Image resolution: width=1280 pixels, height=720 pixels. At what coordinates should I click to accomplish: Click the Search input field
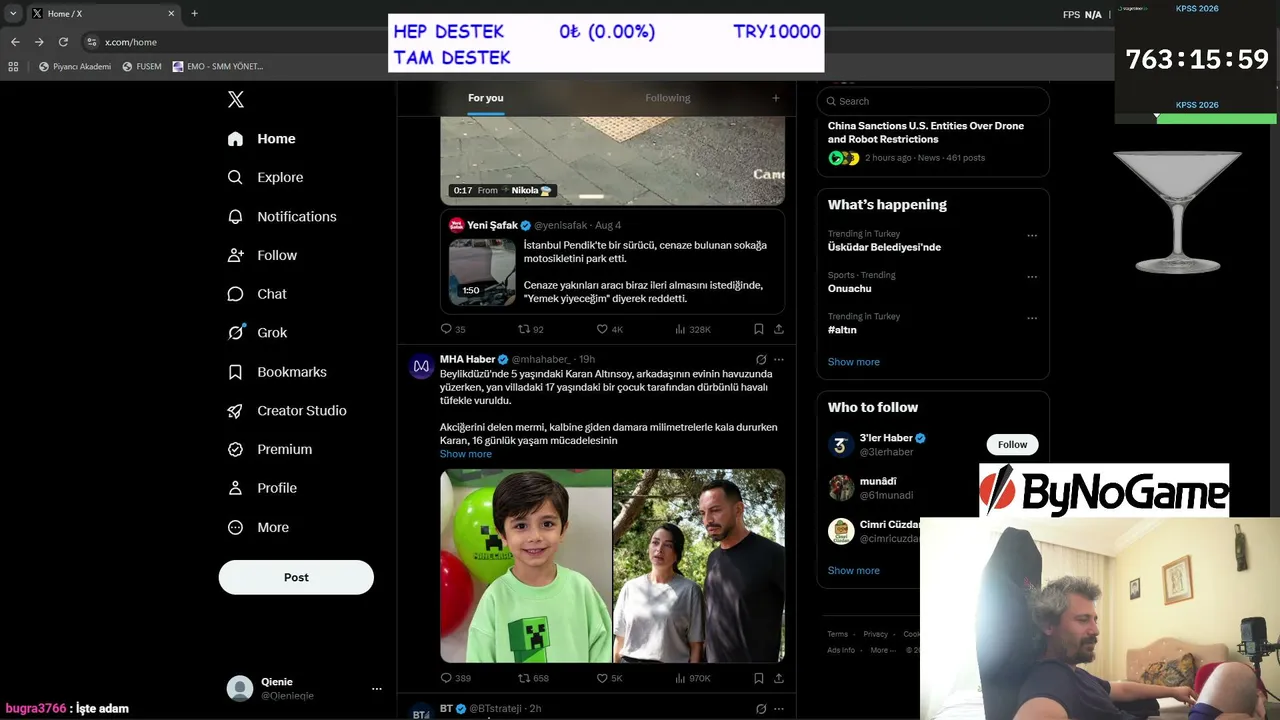(933, 101)
